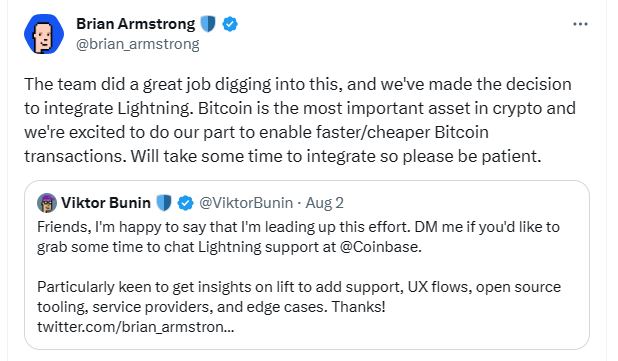Image resolution: width=618 pixels, height=361 pixels.
Task: Open the Viktor Bunin display name
Action: click(x=106, y=203)
